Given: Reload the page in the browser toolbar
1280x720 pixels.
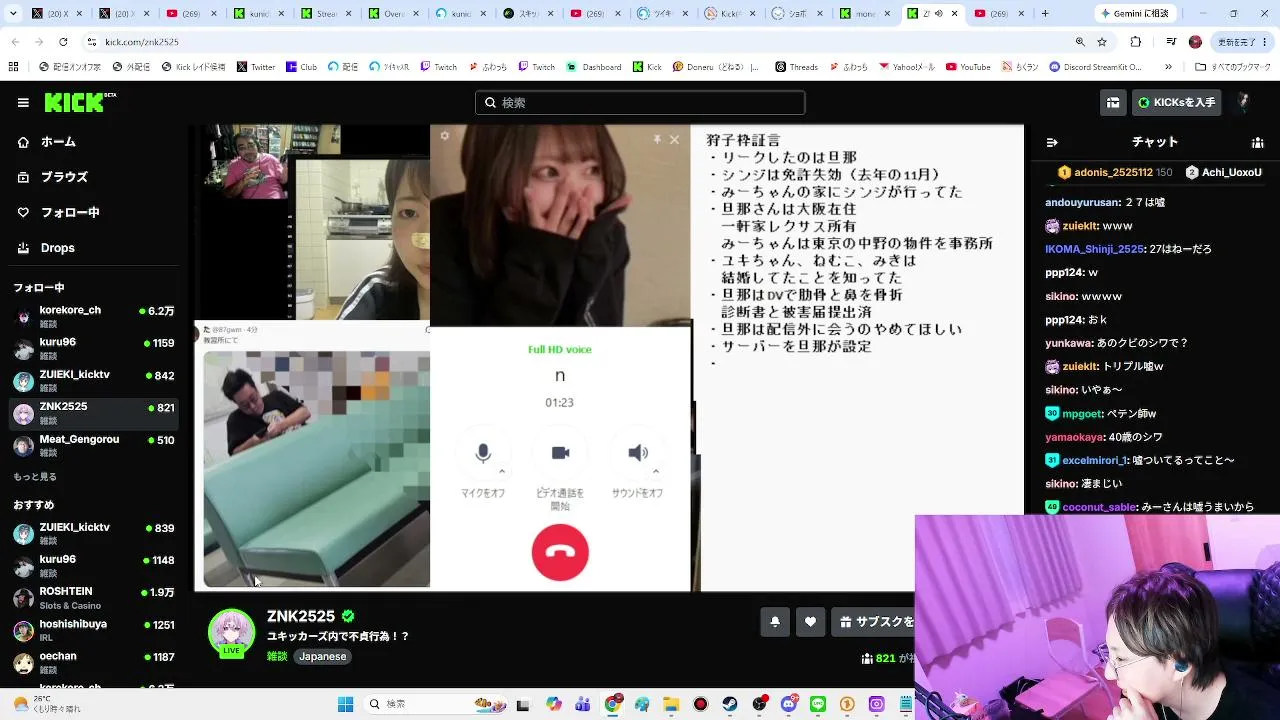Looking at the screenshot, I should 63,42.
